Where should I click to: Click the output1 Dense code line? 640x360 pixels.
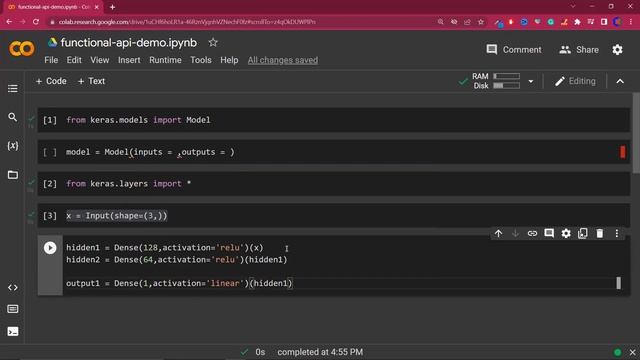[x=179, y=283]
